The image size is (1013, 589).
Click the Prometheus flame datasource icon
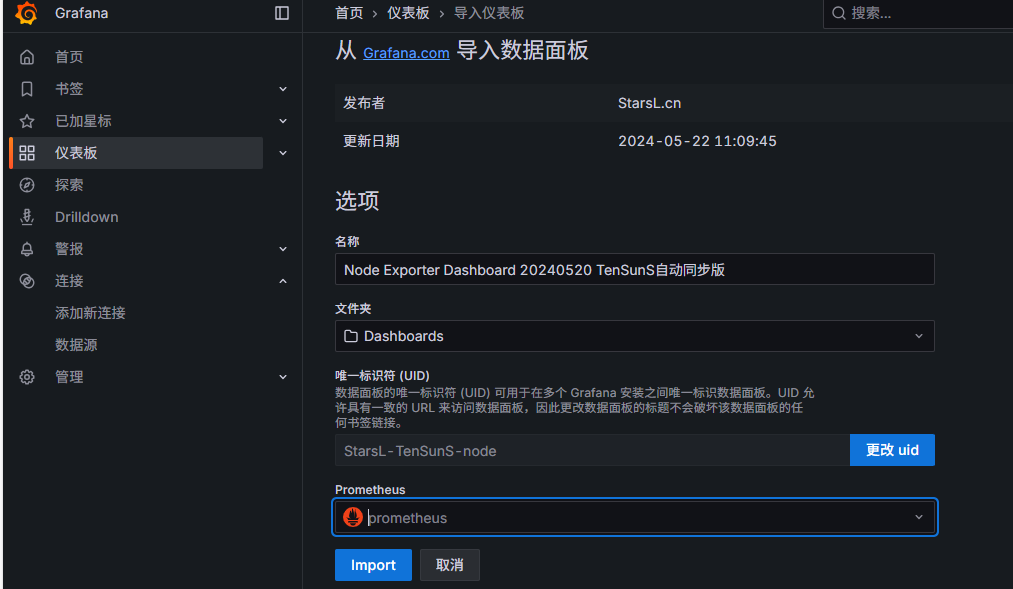tap(353, 517)
